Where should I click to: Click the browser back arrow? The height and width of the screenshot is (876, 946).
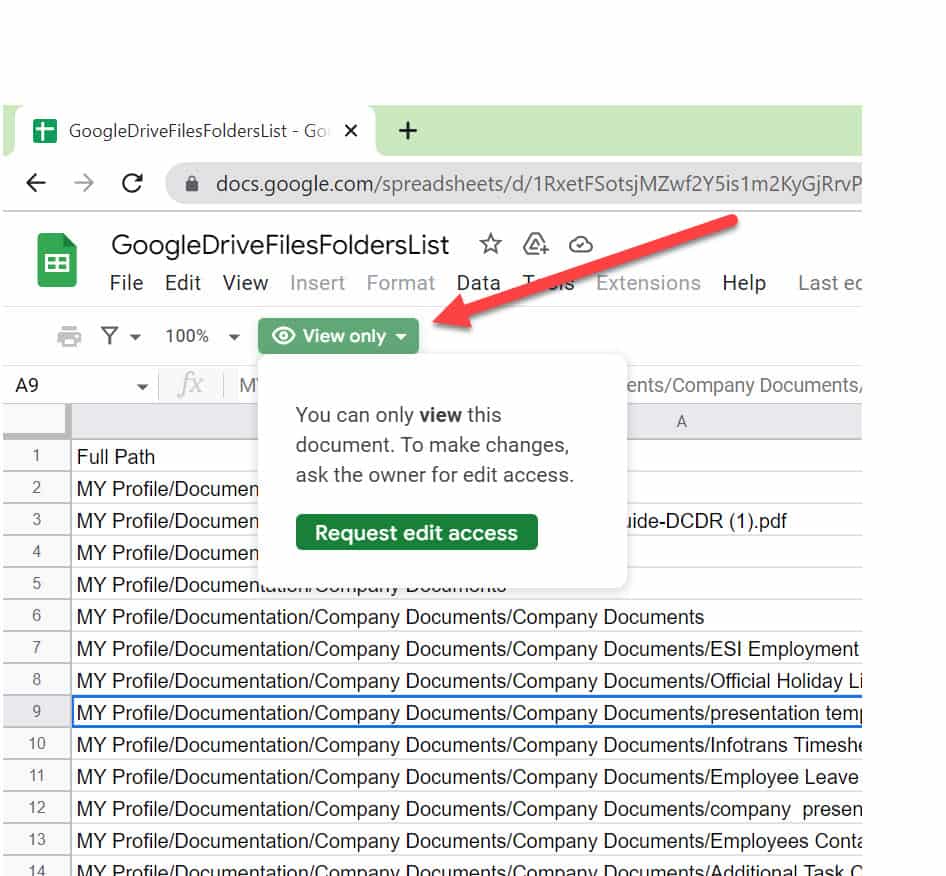pos(36,183)
